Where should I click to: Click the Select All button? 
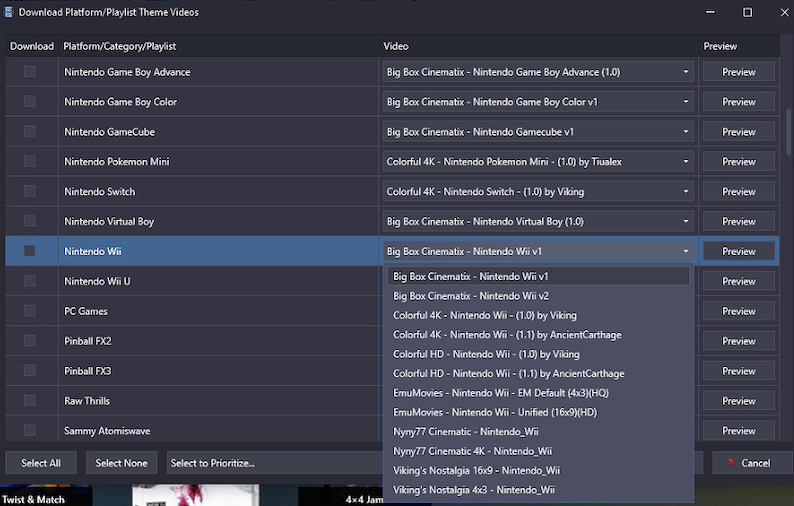(41, 463)
